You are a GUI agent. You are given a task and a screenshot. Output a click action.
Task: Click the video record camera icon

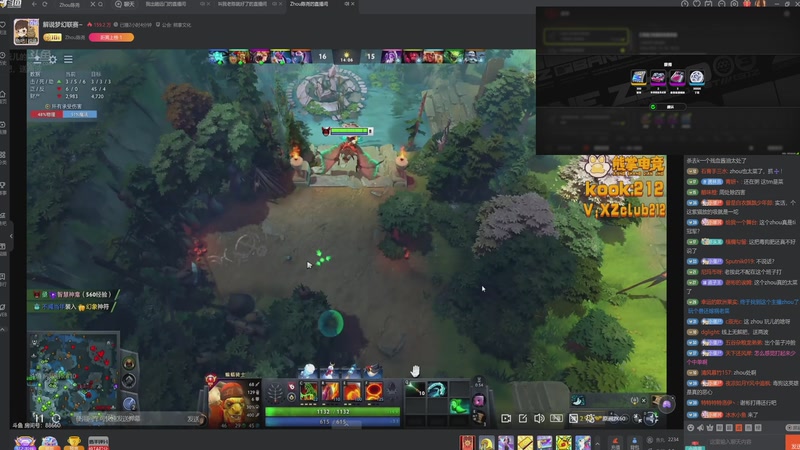[x=506, y=418]
